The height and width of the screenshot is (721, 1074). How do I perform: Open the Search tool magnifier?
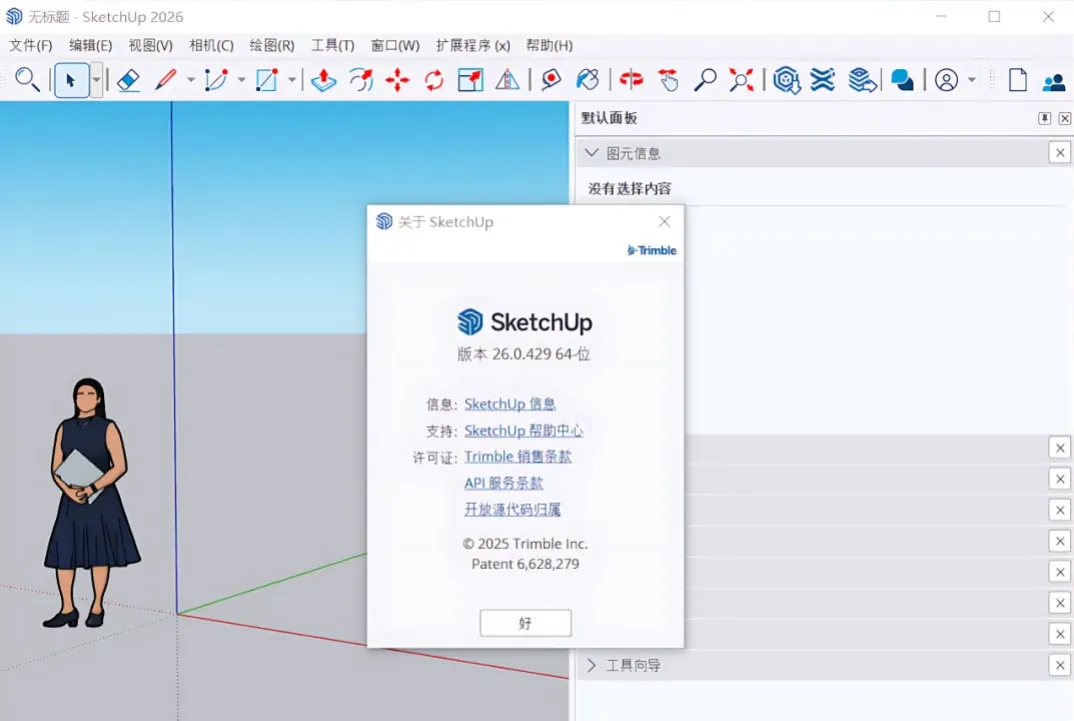(27, 80)
